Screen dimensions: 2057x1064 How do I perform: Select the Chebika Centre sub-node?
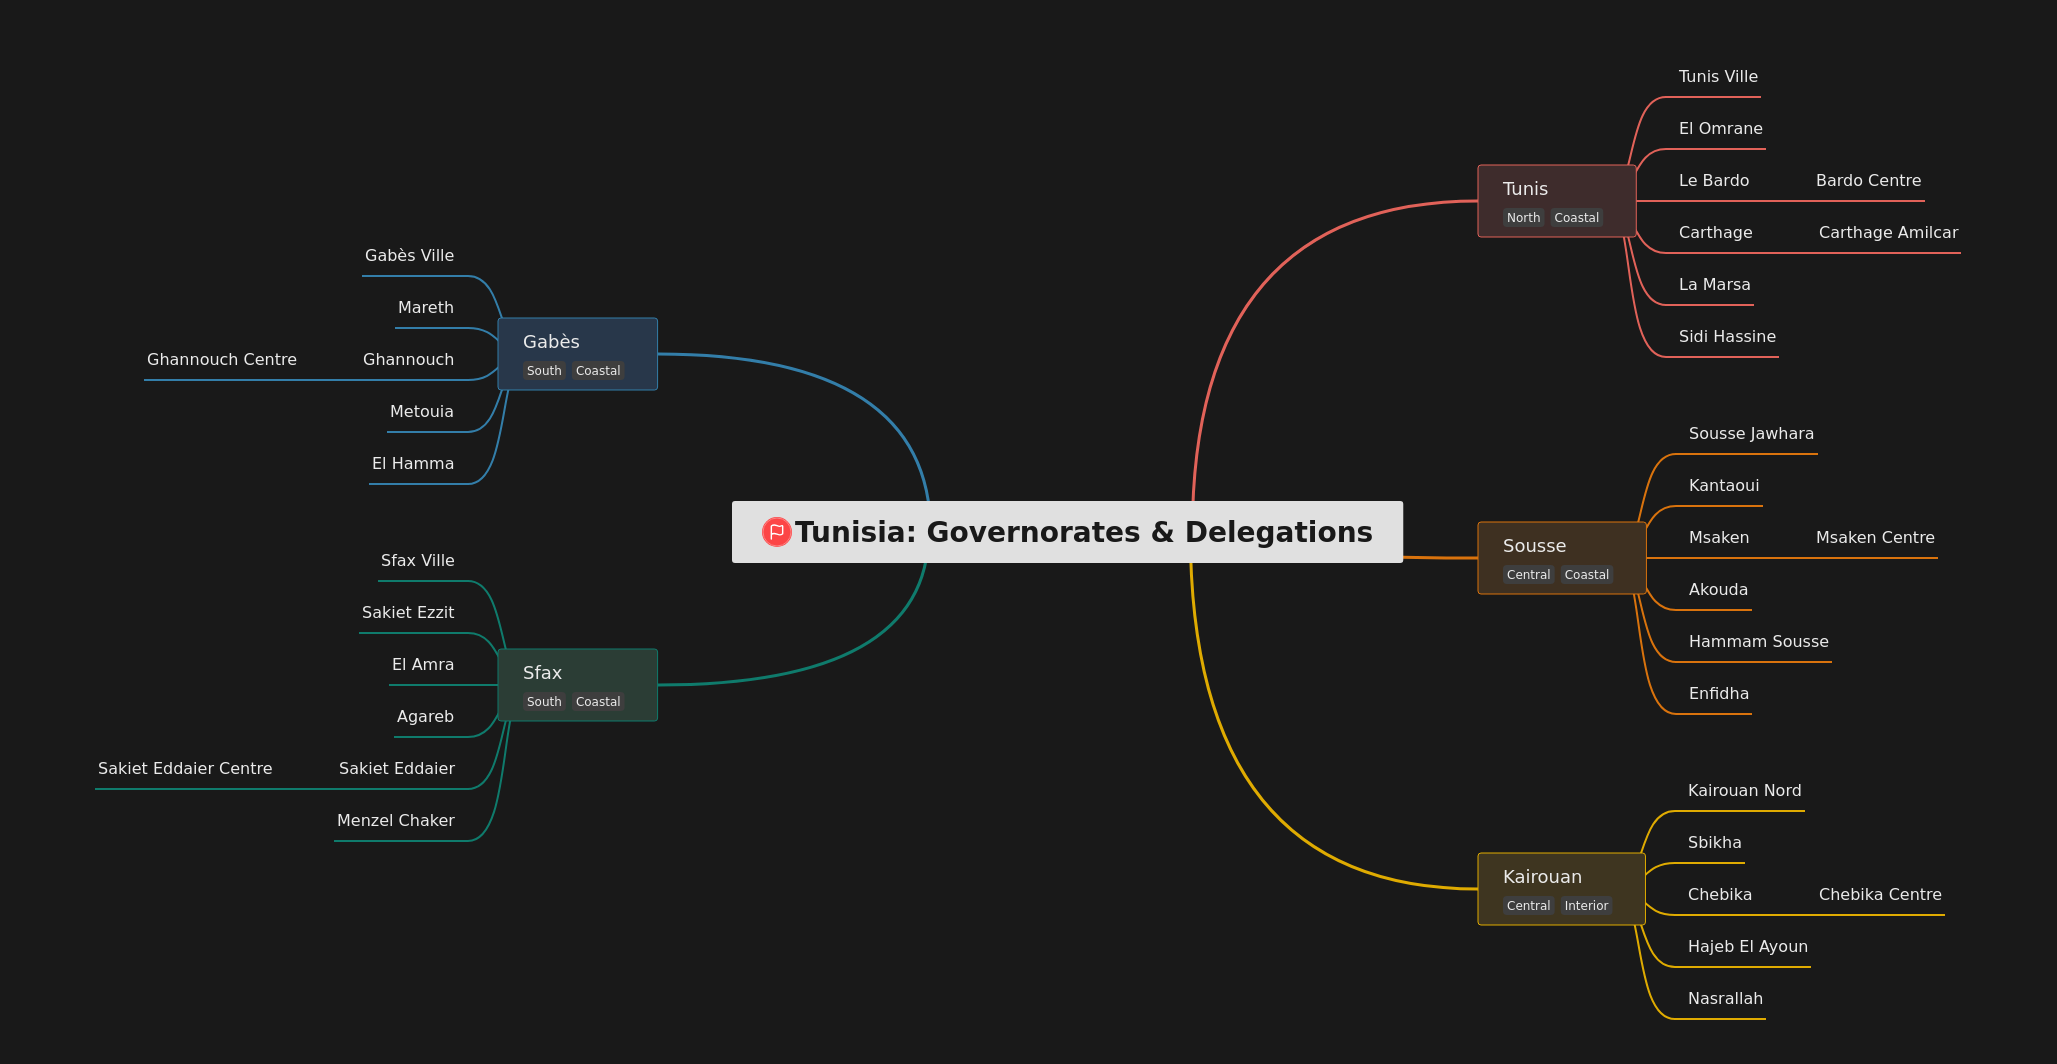pos(1880,895)
